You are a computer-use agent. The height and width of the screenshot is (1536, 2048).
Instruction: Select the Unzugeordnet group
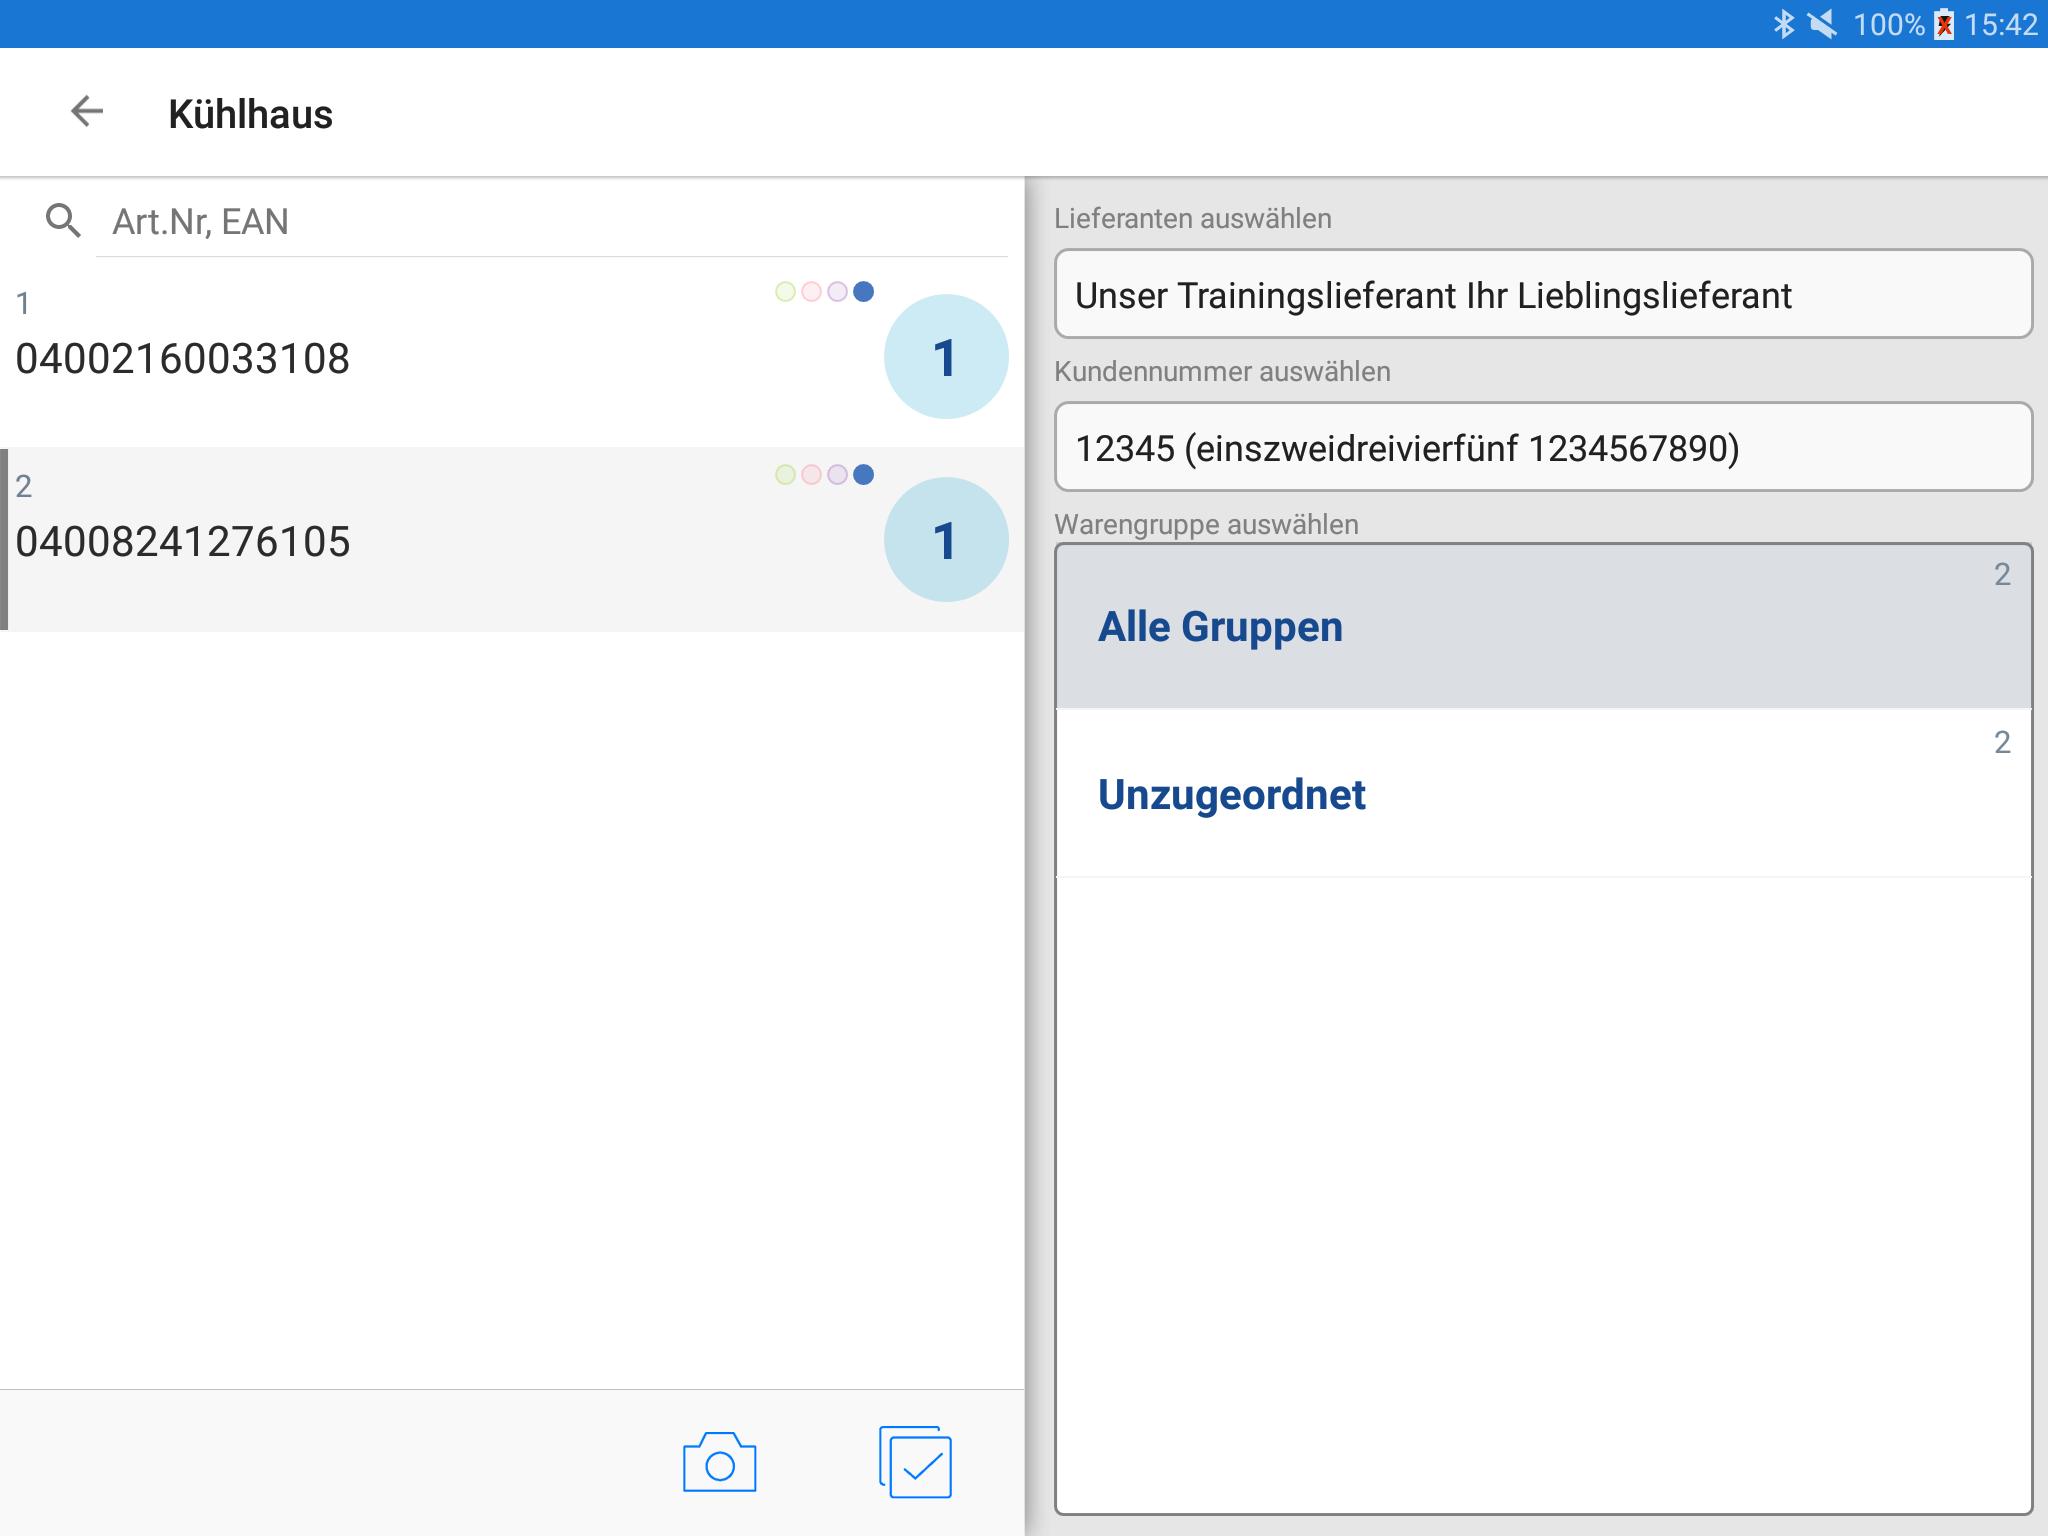point(1542,795)
